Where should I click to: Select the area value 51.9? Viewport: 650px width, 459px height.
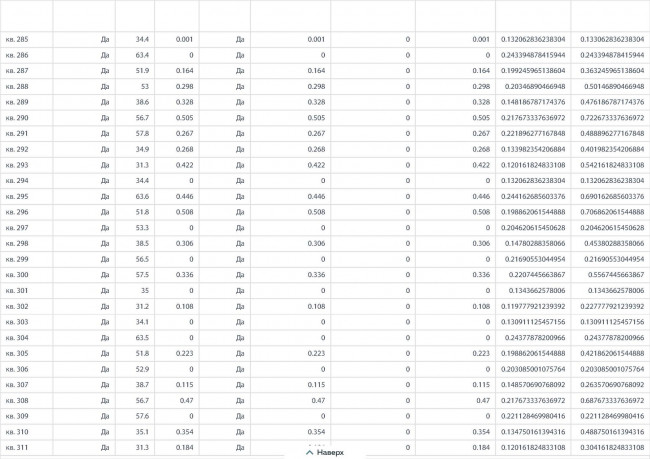click(x=142, y=70)
